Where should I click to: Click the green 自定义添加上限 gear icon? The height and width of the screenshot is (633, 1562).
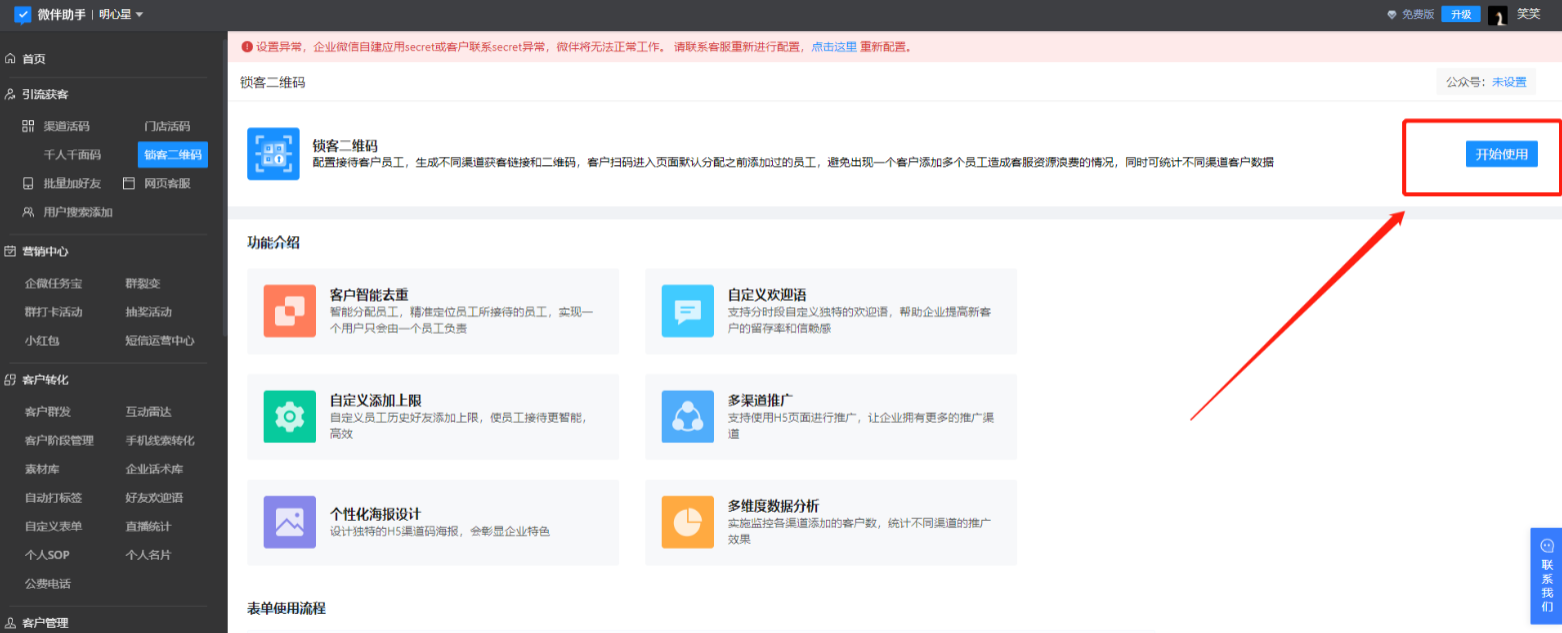click(x=290, y=417)
